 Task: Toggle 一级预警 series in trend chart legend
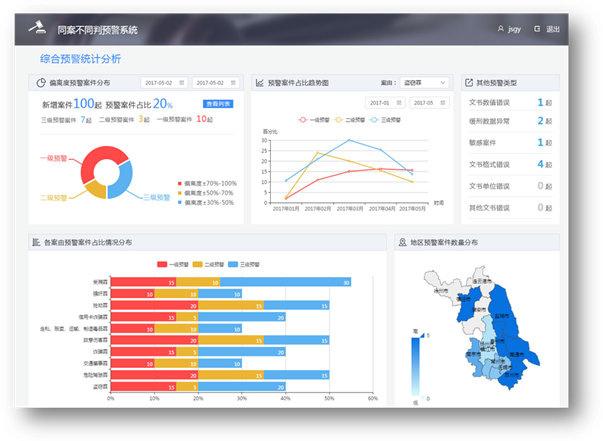coord(312,119)
